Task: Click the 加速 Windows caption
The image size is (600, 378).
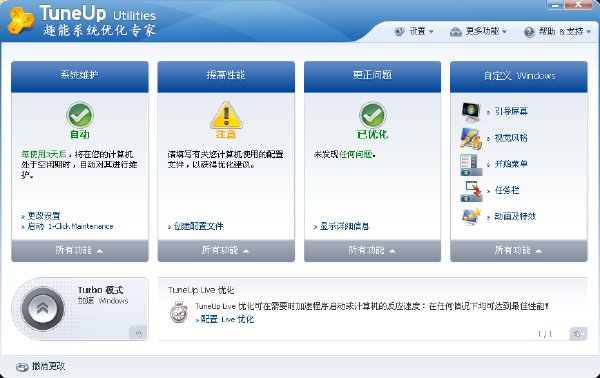Action: 103,301
